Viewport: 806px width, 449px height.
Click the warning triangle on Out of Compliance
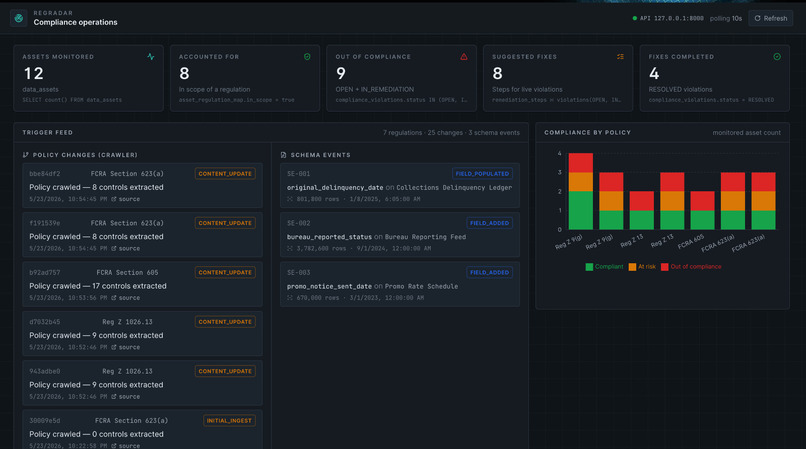[464, 57]
